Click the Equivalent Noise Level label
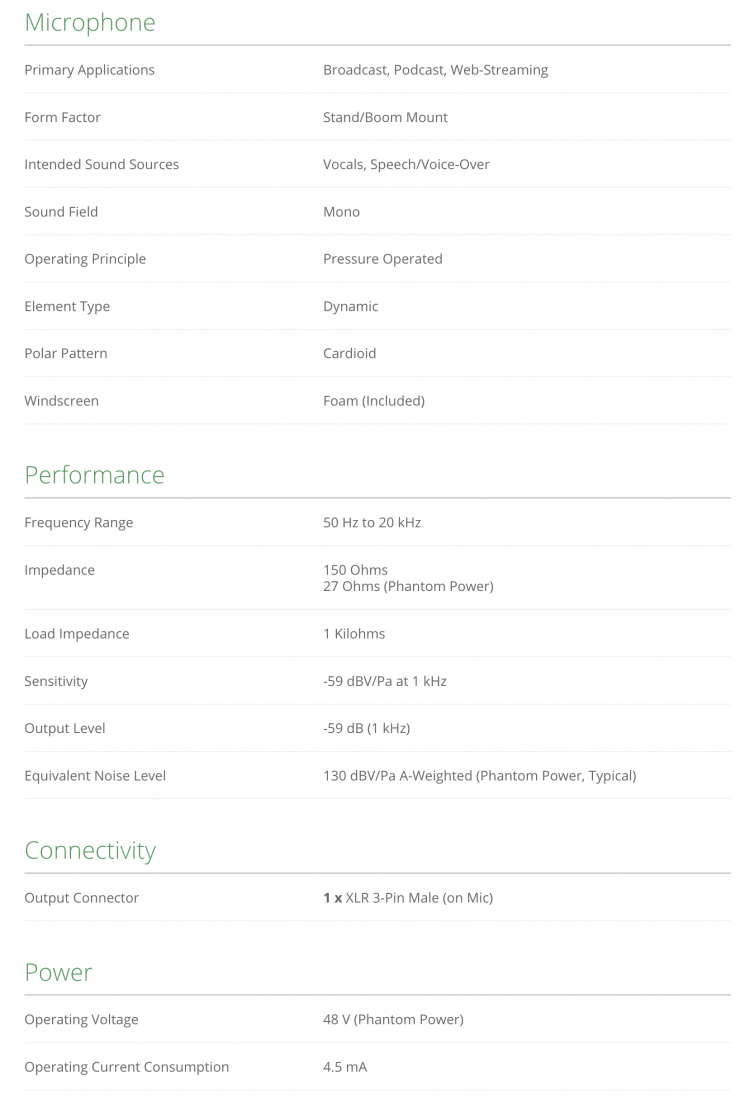740x1116 pixels. [x=95, y=776]
